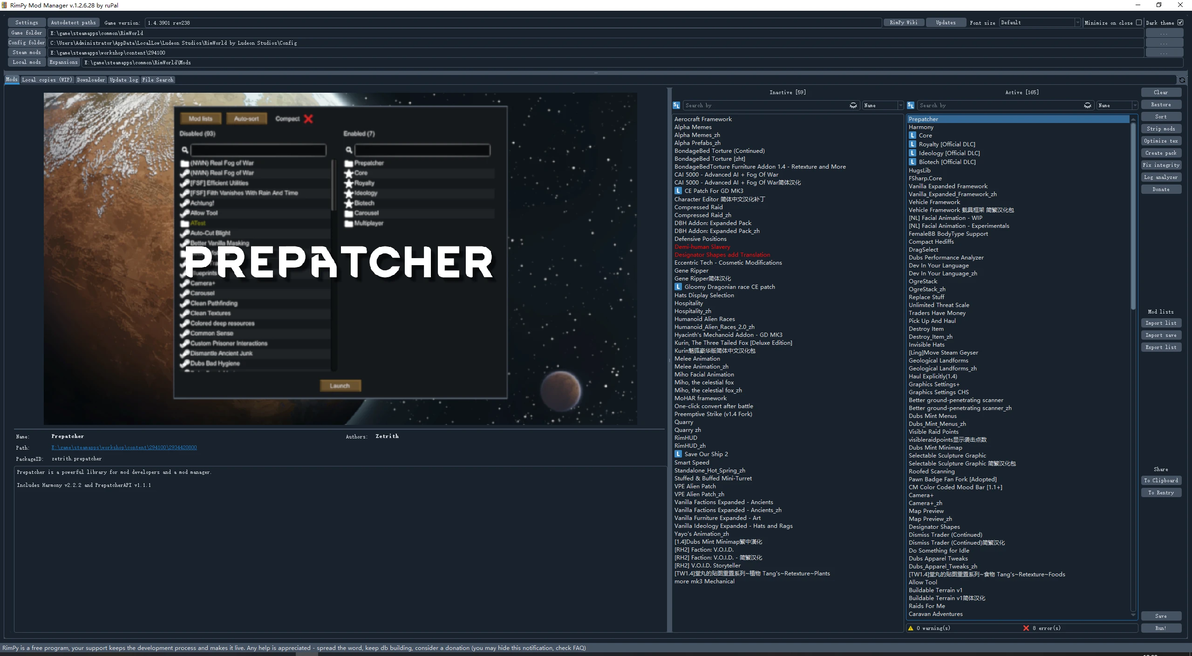This screenshot has height=656, width=1192.
Task: Toggle the Dark theme checkbox
Action: pyautogui.click(x=1180, y=23)
